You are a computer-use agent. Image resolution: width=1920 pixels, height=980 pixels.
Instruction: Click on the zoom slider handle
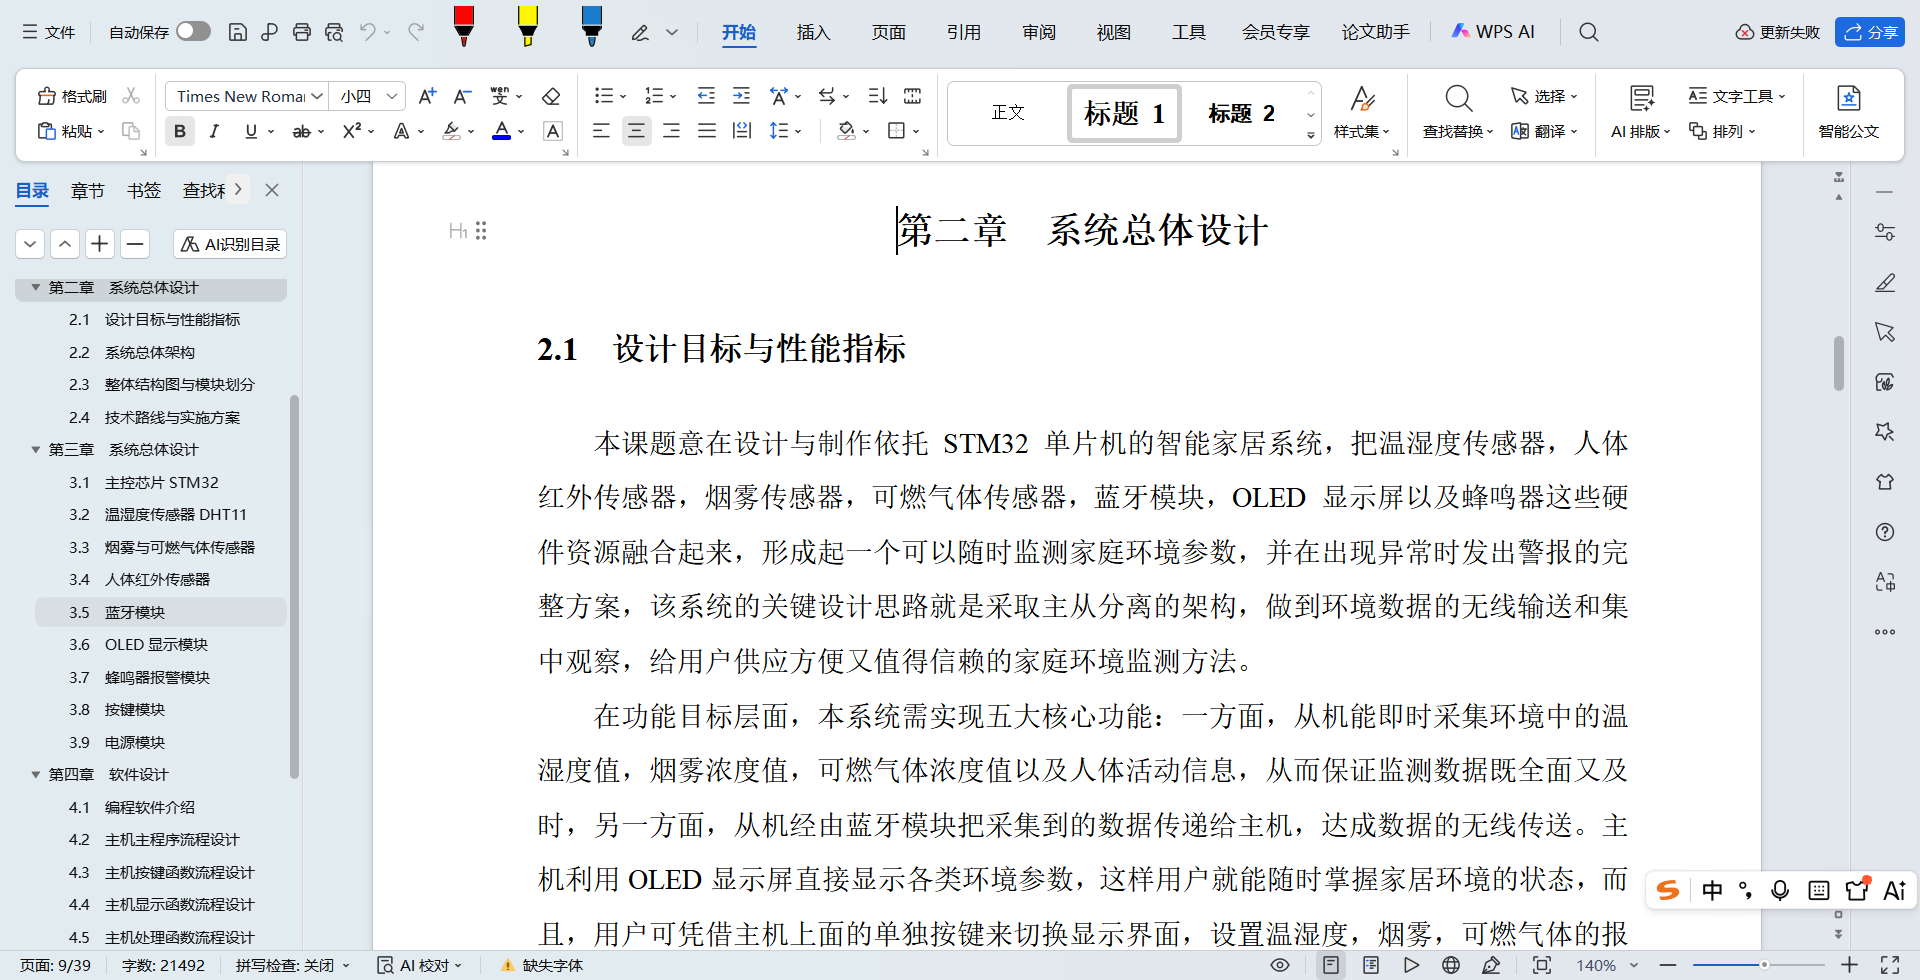tap(1764, 965)
